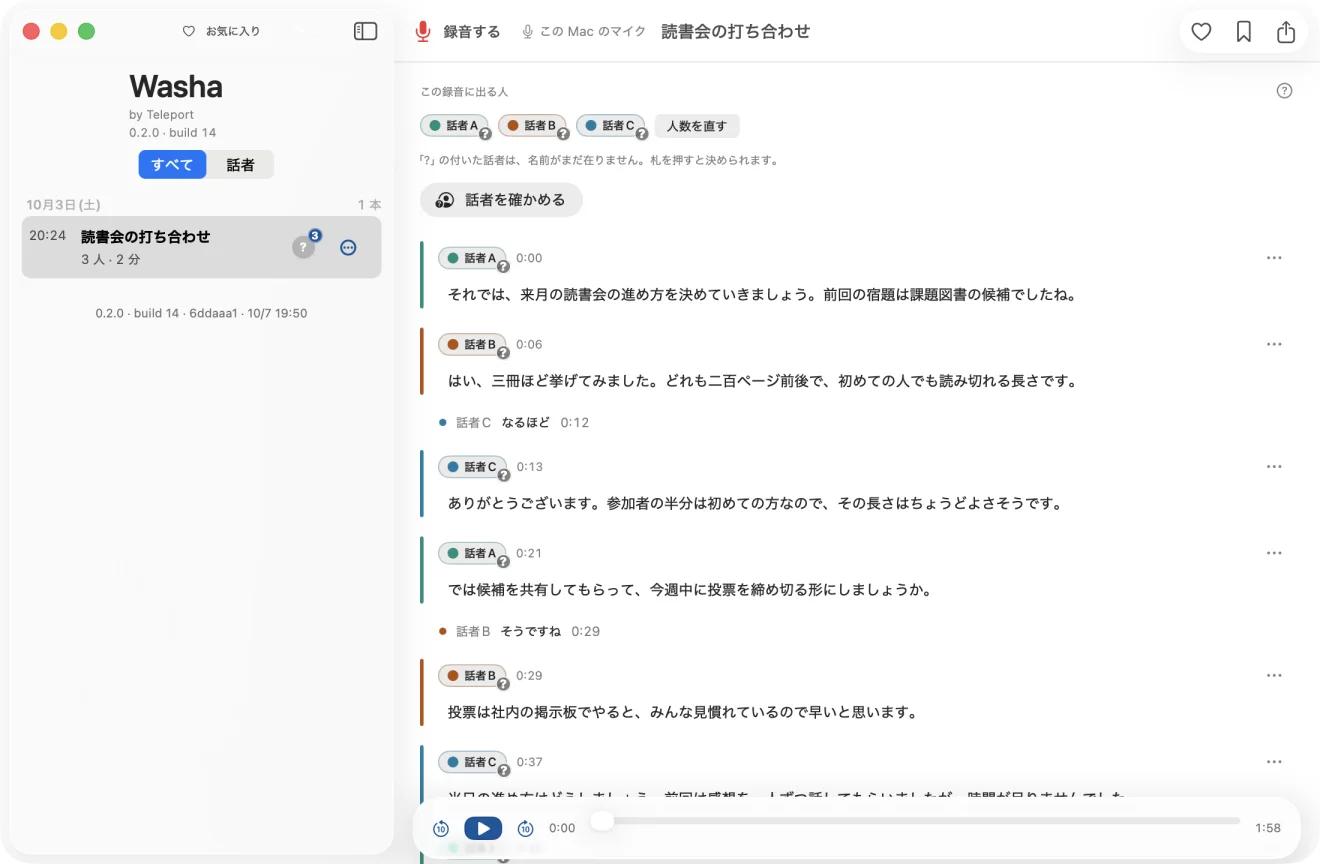Switch to the すべて tab
The image size is (1320, 864).
(x=172, y=165)
